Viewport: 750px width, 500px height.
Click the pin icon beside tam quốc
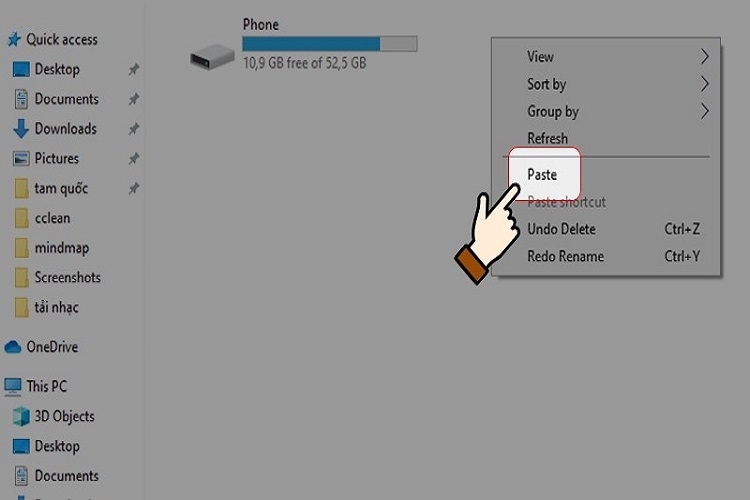pos(133,189)
